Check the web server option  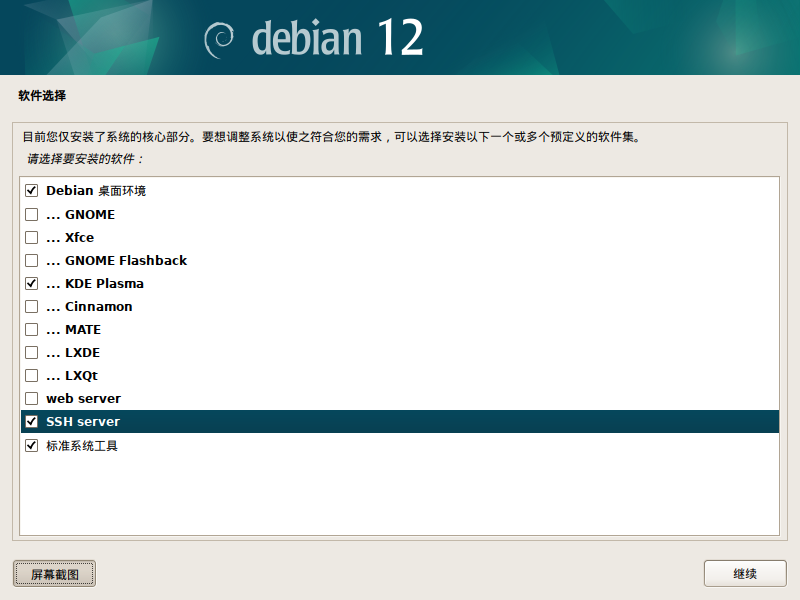pyautogui.click(x=31, y=398)
